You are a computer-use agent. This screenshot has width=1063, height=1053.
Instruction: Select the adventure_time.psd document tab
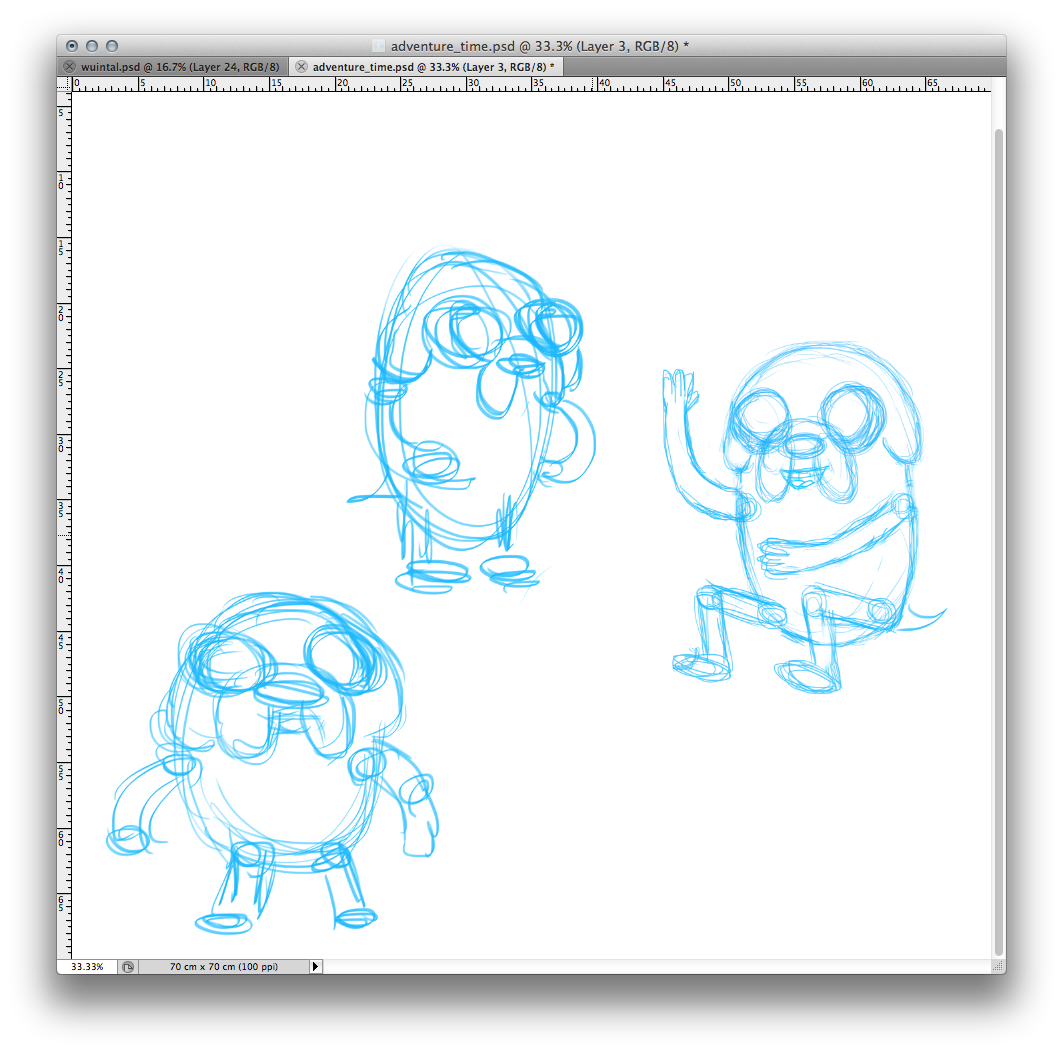[x=432, y=67]
